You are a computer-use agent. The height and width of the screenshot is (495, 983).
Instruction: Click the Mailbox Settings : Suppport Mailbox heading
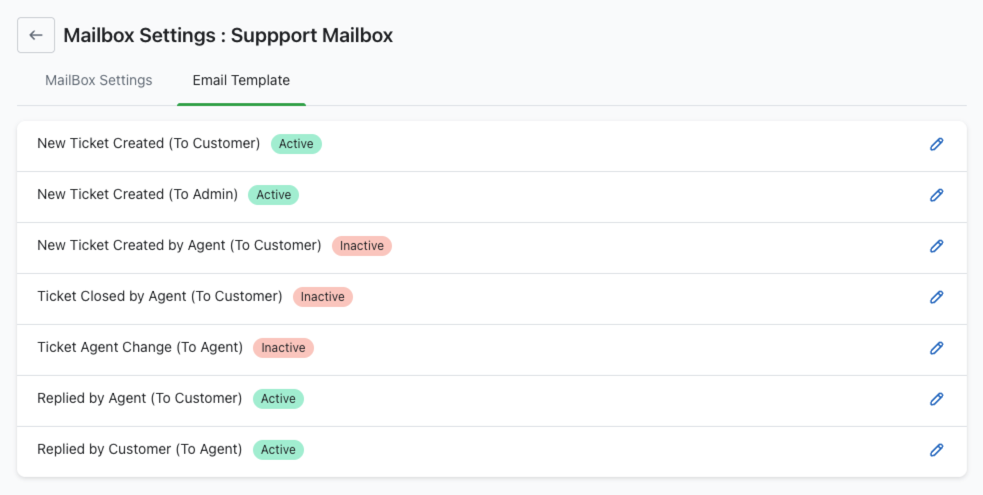click(x=228, y=35)
